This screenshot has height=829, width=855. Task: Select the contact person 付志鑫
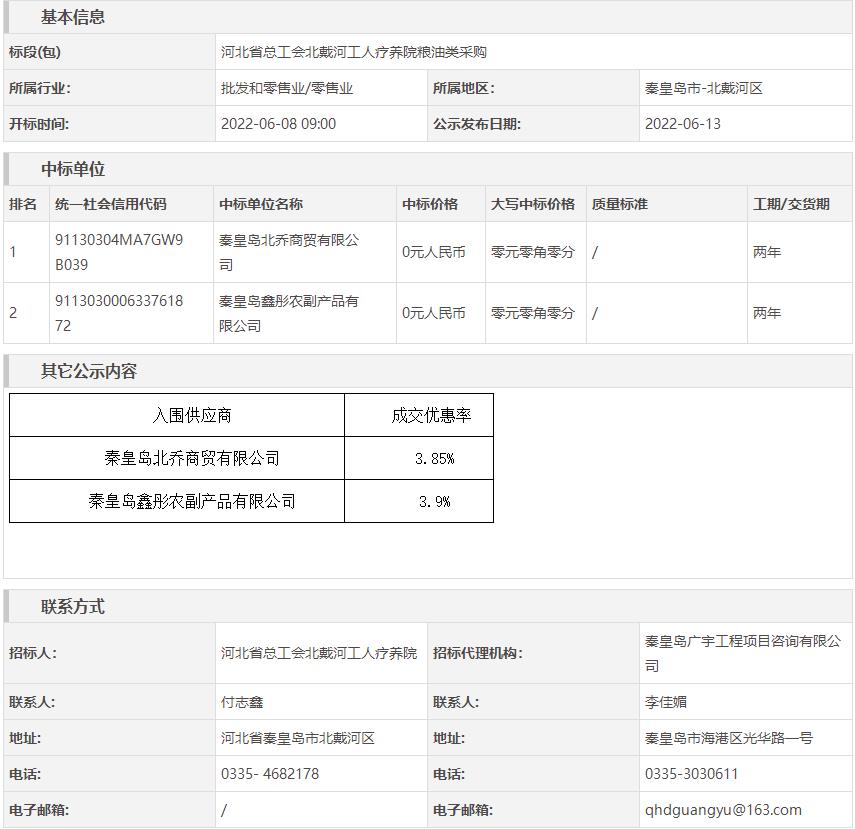coord(242,702)
